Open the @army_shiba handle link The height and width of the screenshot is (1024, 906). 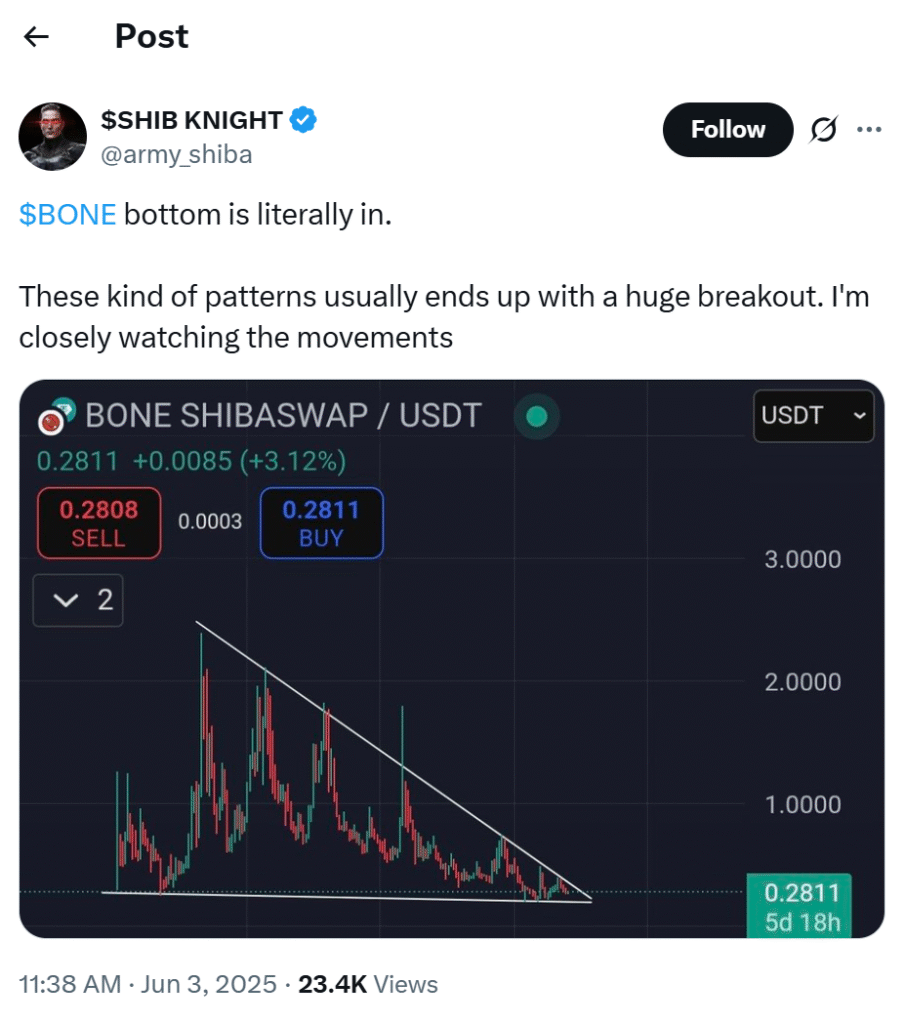[x=176, y=155]
